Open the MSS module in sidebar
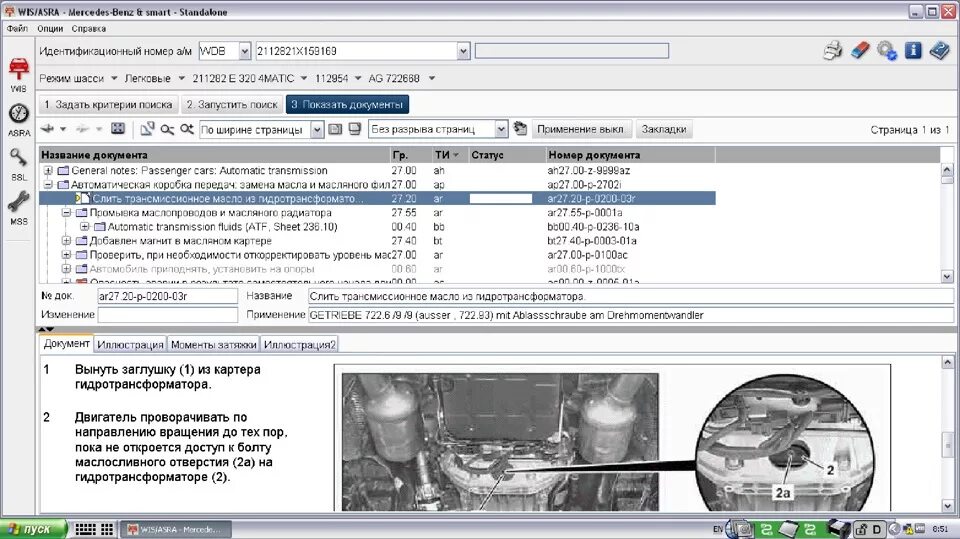 (18, 208)
